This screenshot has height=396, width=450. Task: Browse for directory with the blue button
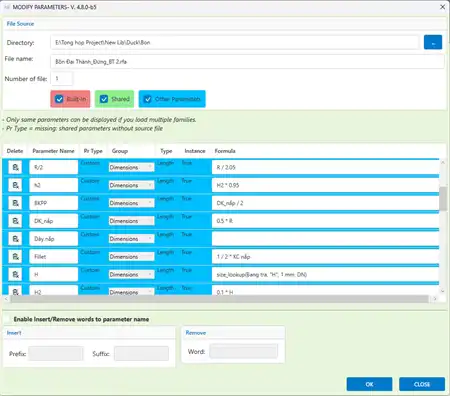point(433,42)
